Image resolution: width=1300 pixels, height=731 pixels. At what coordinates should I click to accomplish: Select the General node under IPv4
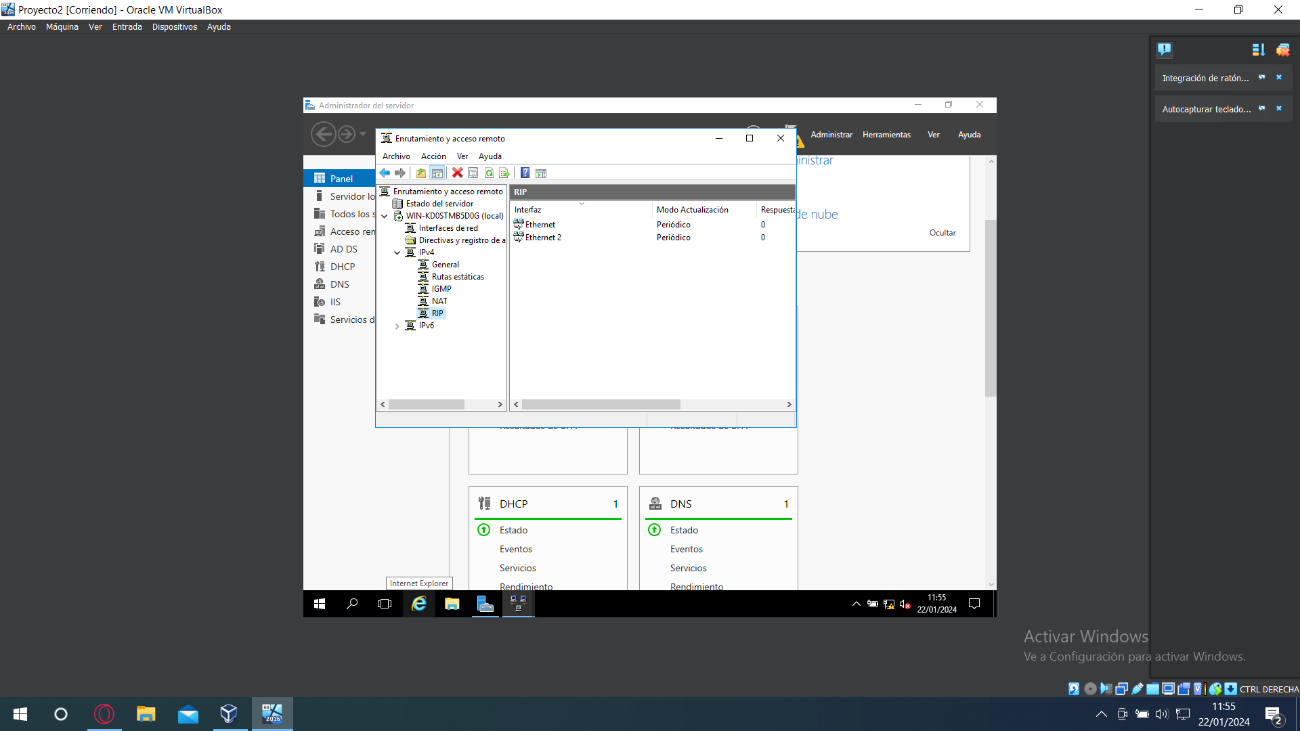coord(446,265)
